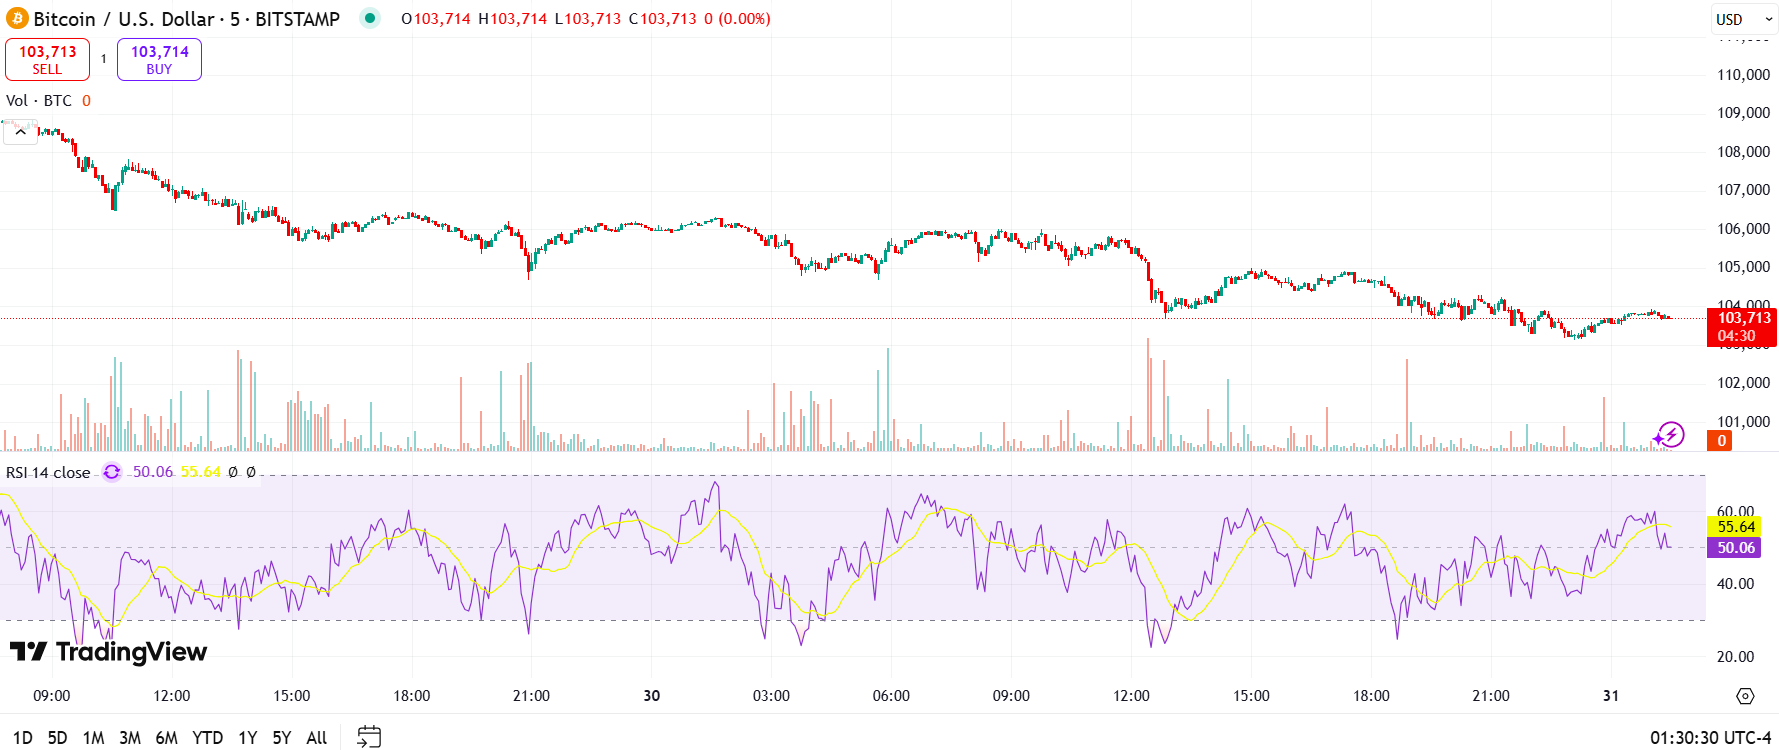This screenshot has width=1779, height=750.
Task: Select the 1D date range
Action: [22, 738]
